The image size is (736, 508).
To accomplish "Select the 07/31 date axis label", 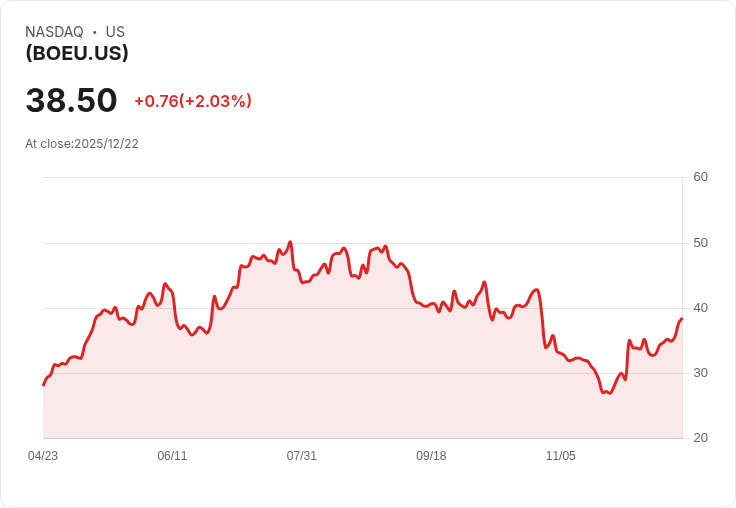I will tap(302, 456).
